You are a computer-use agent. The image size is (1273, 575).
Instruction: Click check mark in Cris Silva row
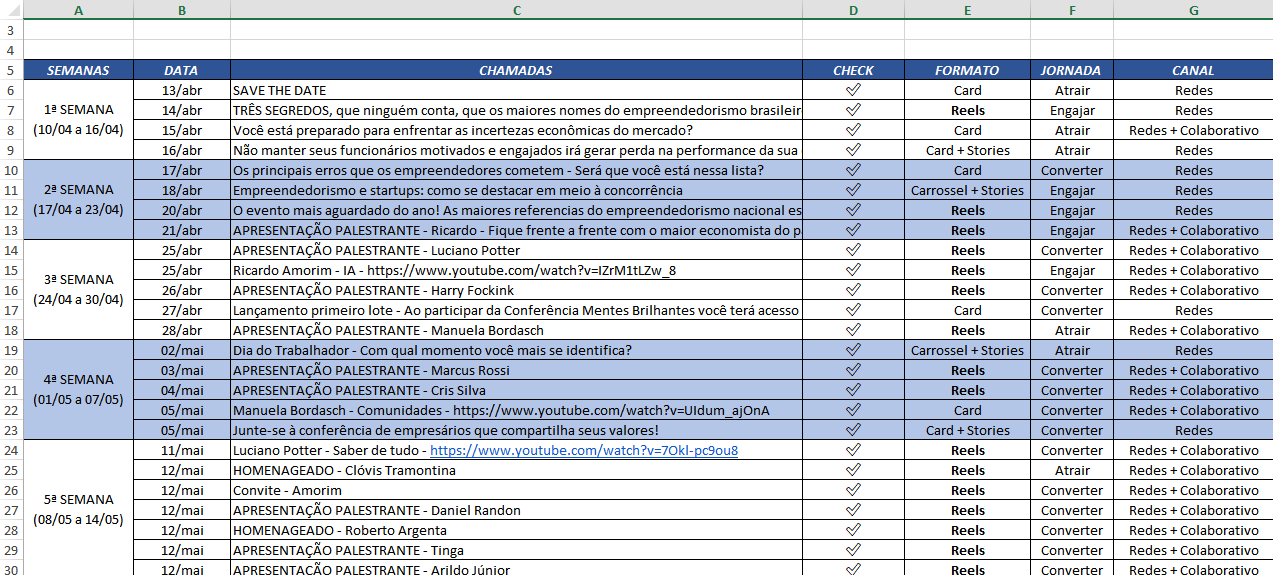click(x=853, y=390)
